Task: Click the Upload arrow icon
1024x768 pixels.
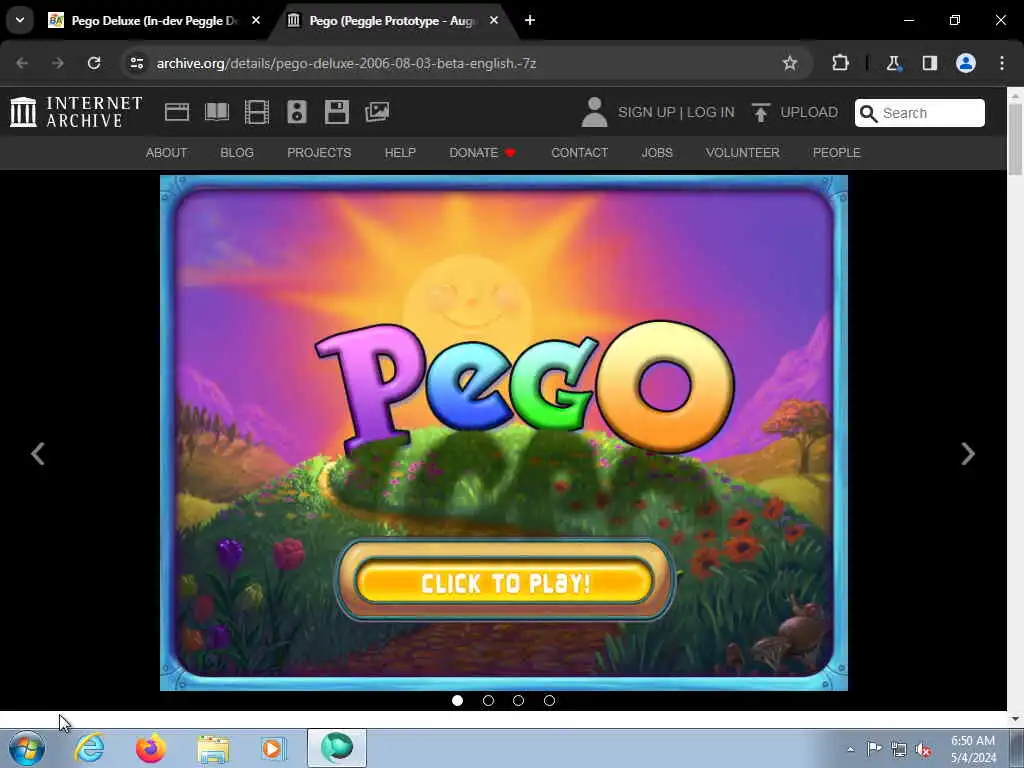Action: 760,112
